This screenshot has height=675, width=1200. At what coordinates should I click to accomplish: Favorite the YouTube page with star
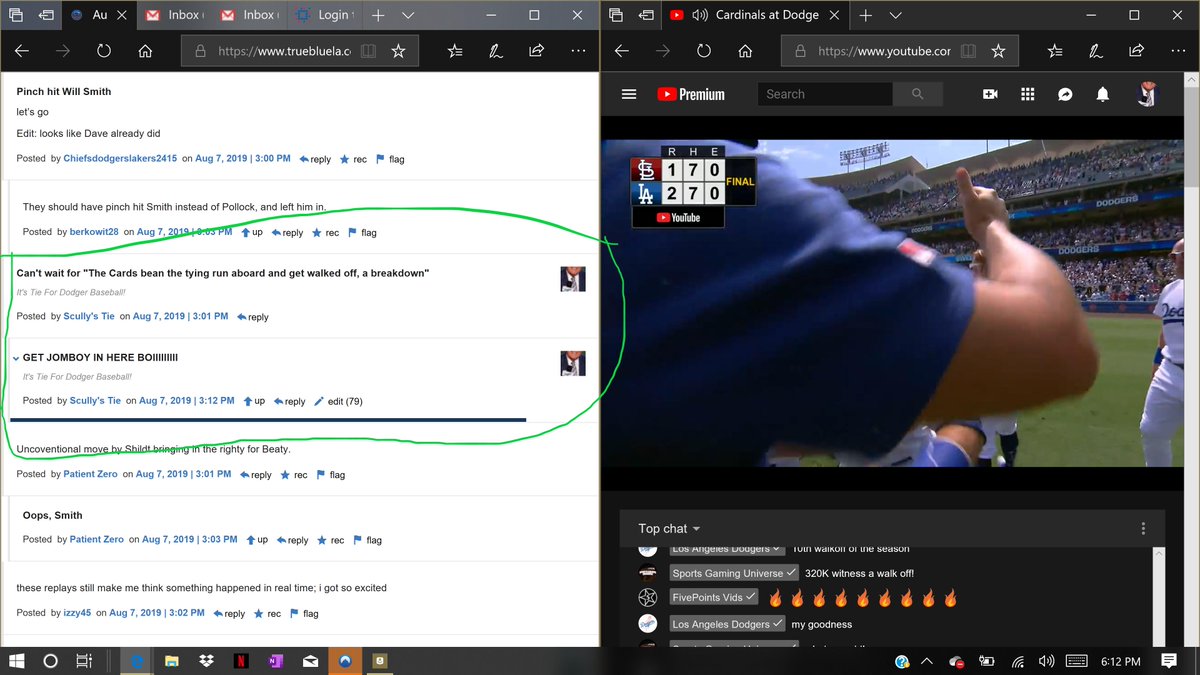click(x=998, y=51)
